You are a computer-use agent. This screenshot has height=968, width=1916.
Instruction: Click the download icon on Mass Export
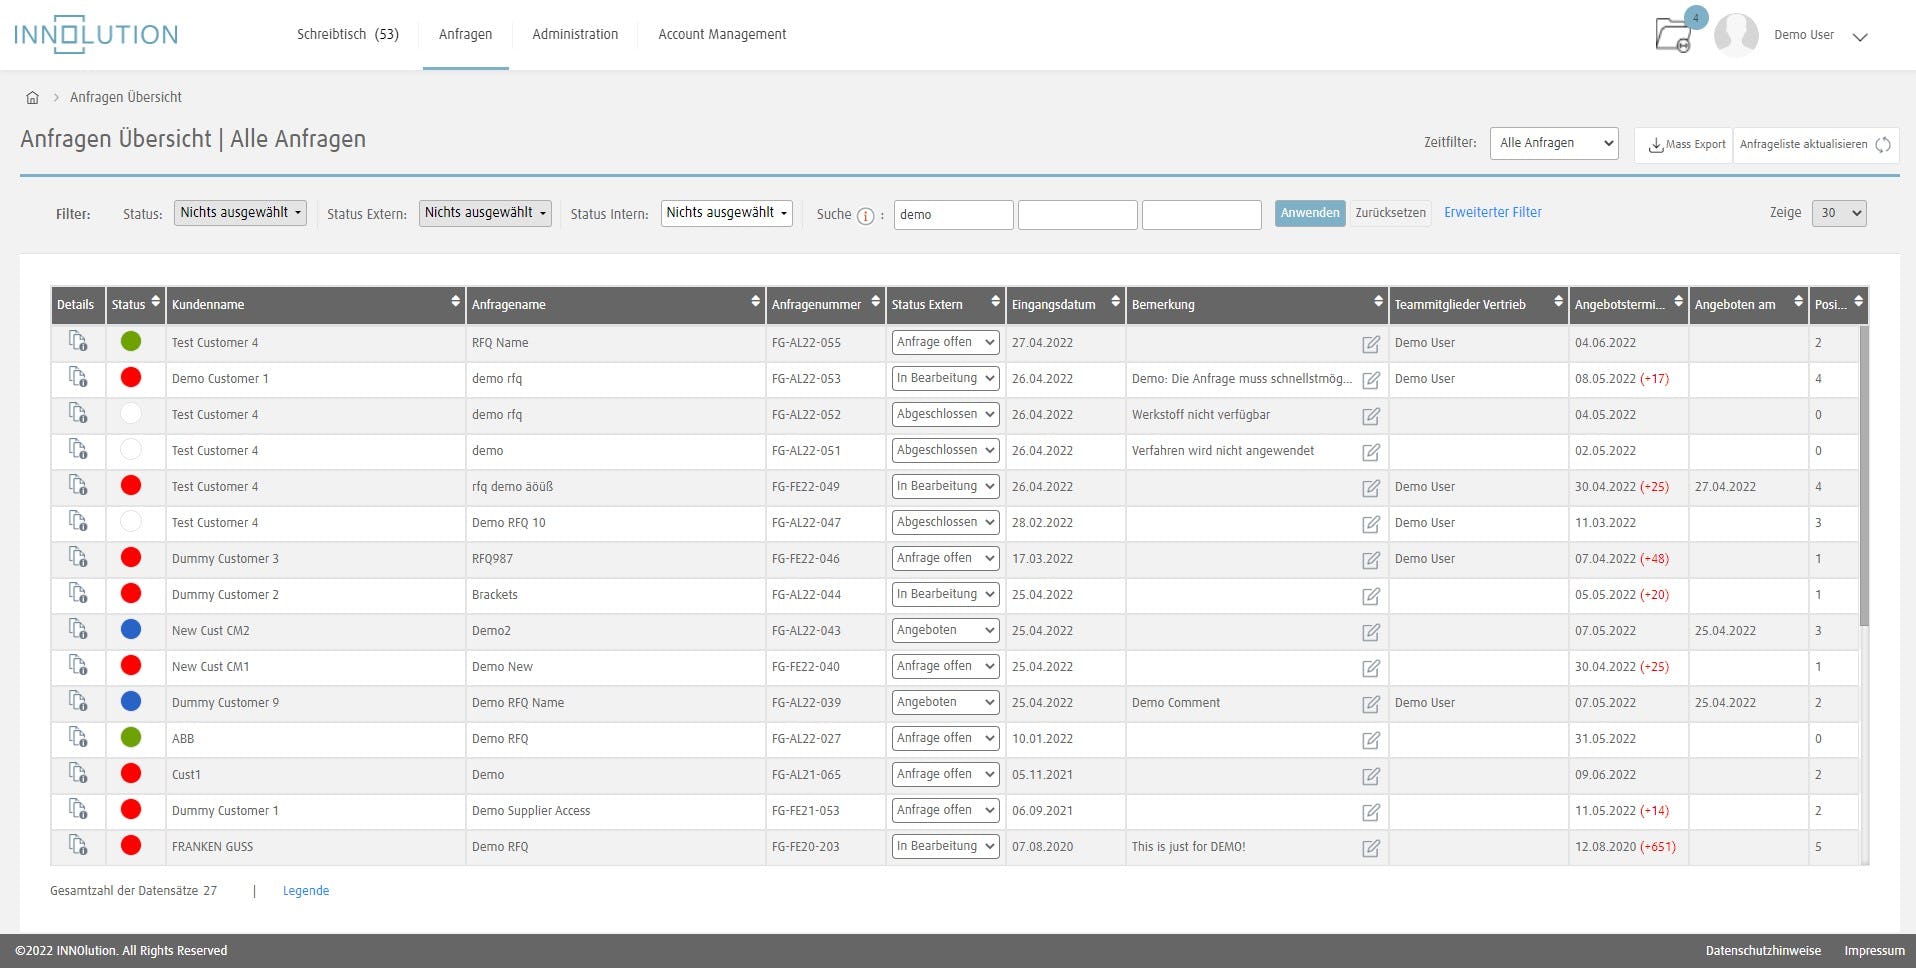(1656, 144)
